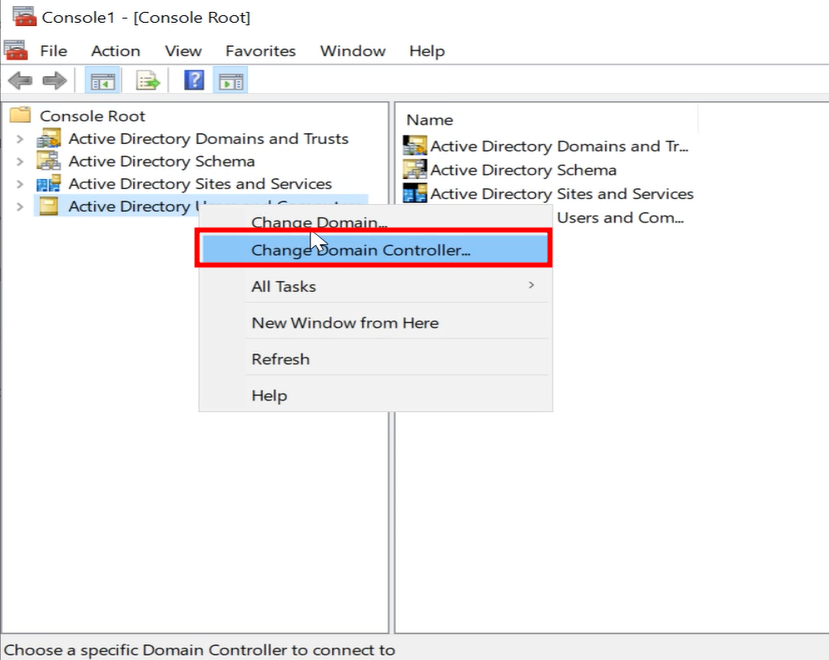This screenshot has height=660, width=829.
Task: Toggle Show/Hide Action Pane toolbar icon
Action: pyautogui.click(x=231, y=81)
